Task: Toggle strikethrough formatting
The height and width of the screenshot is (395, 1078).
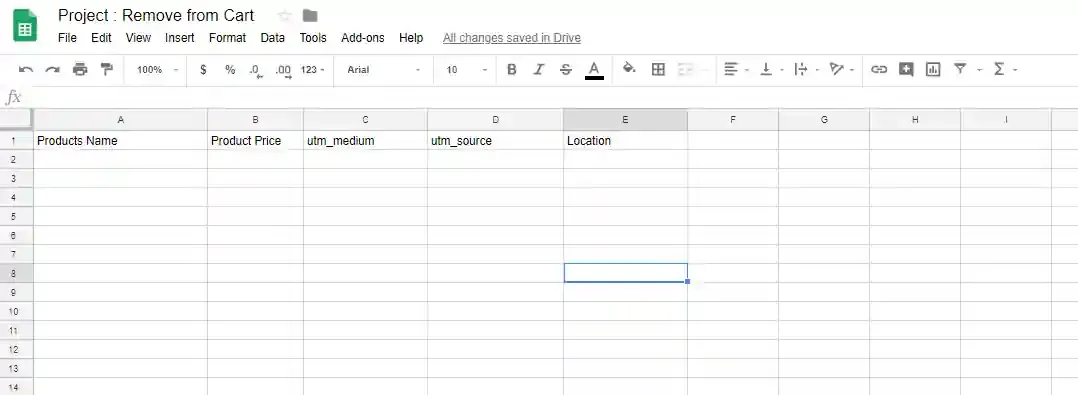Action: pos(566,69)
